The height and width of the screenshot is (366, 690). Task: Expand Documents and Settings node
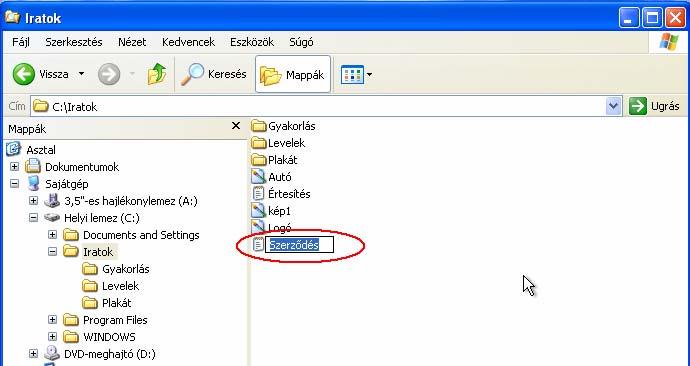[x=52, y=234]
